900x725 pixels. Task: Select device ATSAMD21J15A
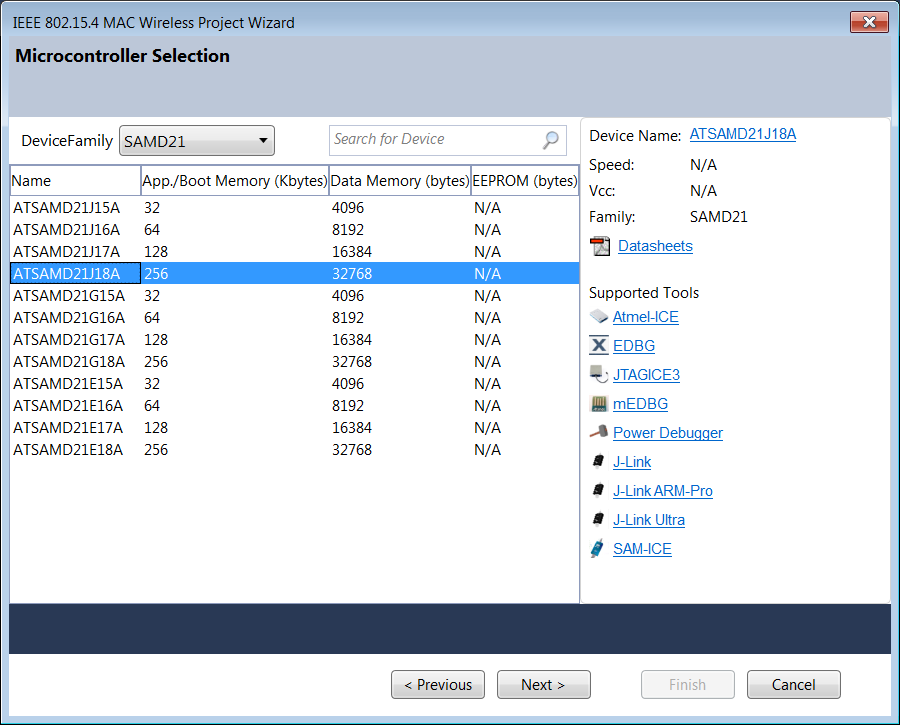294,208
